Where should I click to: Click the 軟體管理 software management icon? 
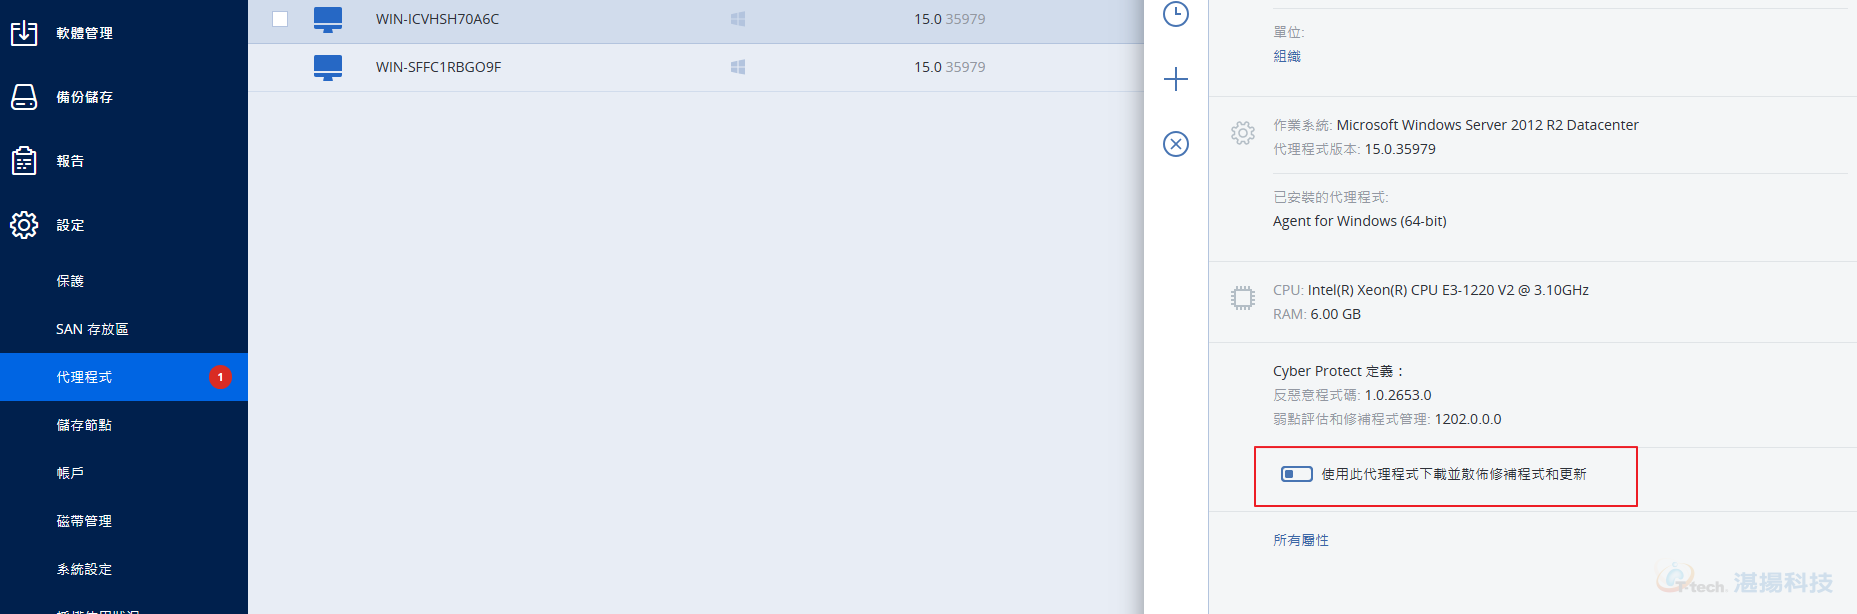(x=24, y=33)
